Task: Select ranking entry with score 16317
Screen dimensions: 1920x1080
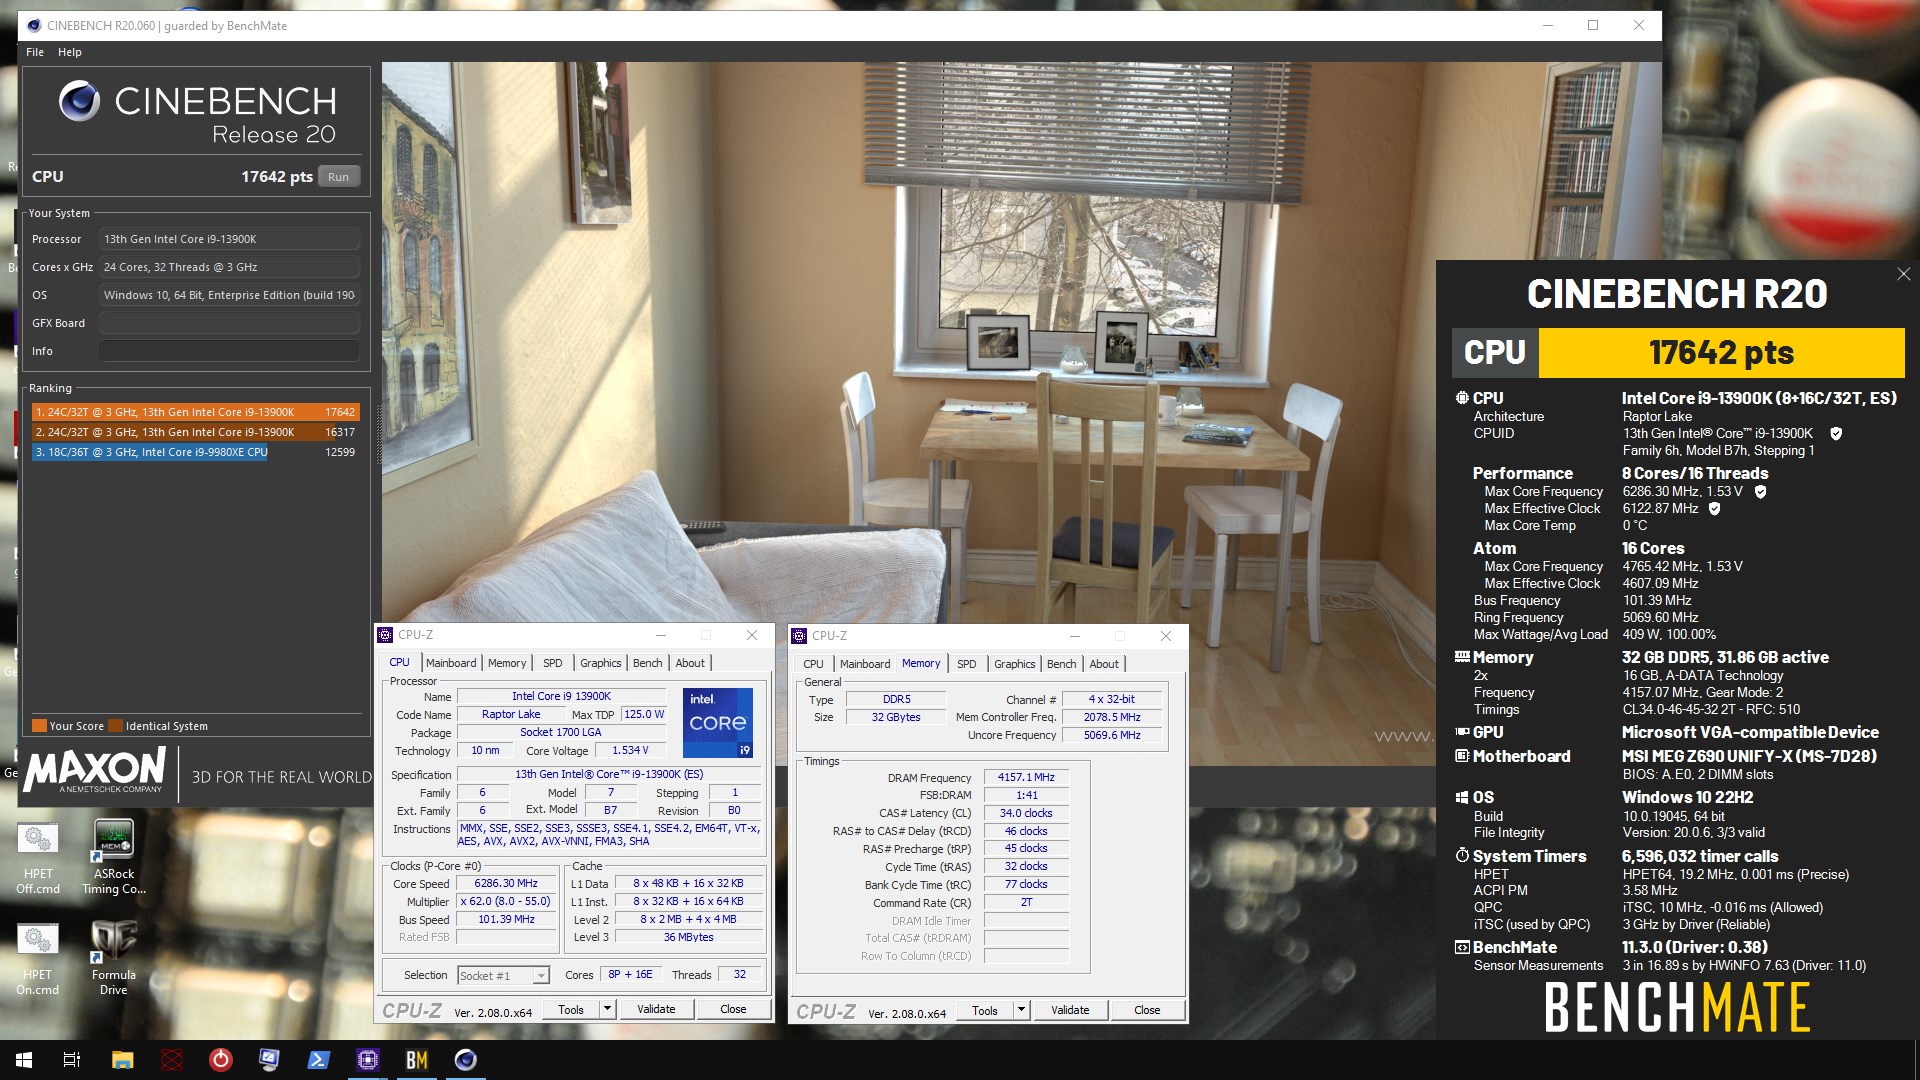Action: (195, 432)
